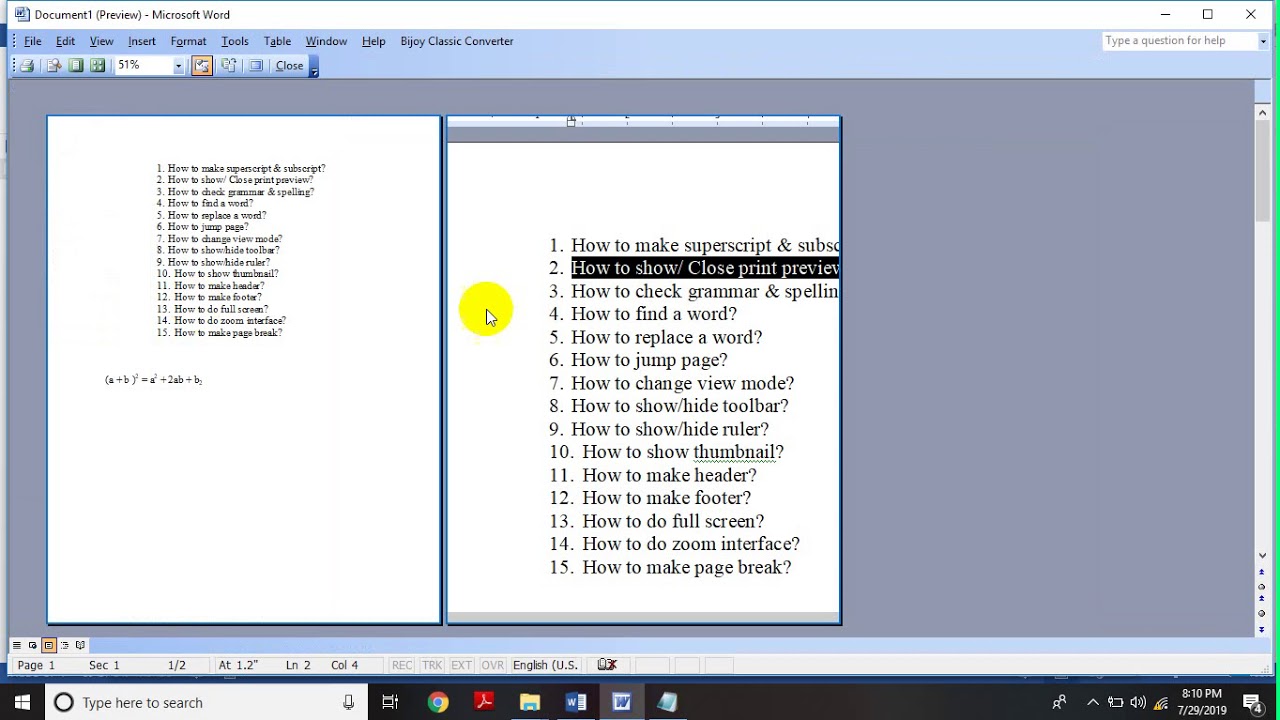Image resolution: width=1280 pixels, height=720 pixels.
Task: Open the Edit menu
Action: point(65,41)
